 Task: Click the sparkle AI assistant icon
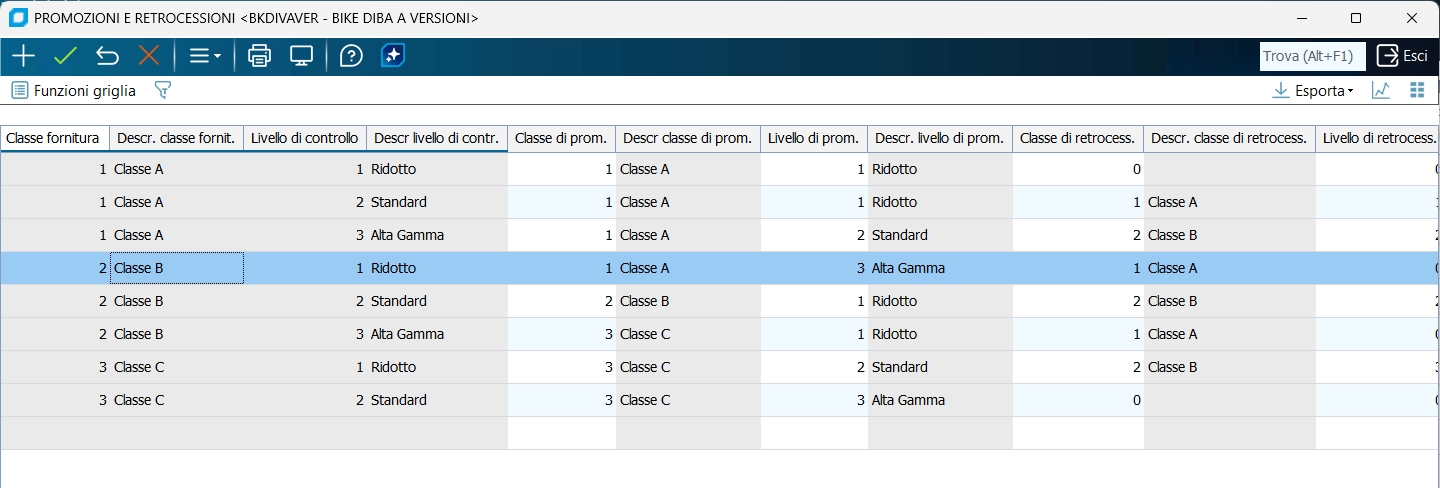393,56
